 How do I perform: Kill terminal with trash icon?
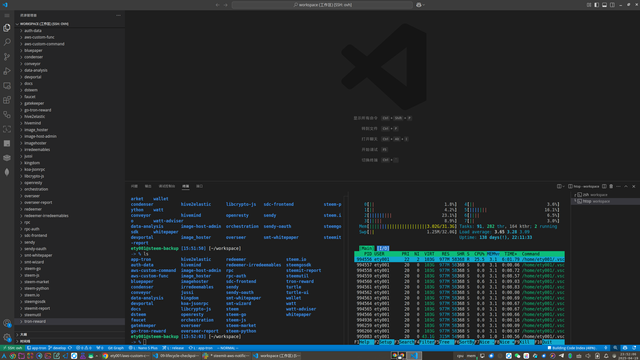coord(611,187)
